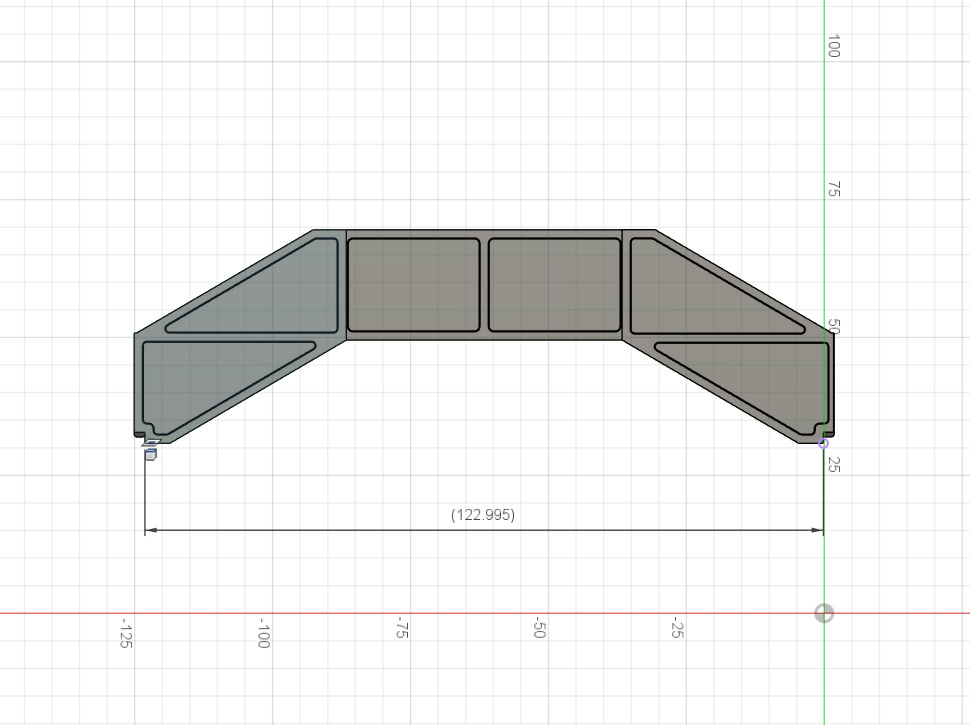
Task: Select the left rectangular pocket profile
Action: (x=414, y=285)
